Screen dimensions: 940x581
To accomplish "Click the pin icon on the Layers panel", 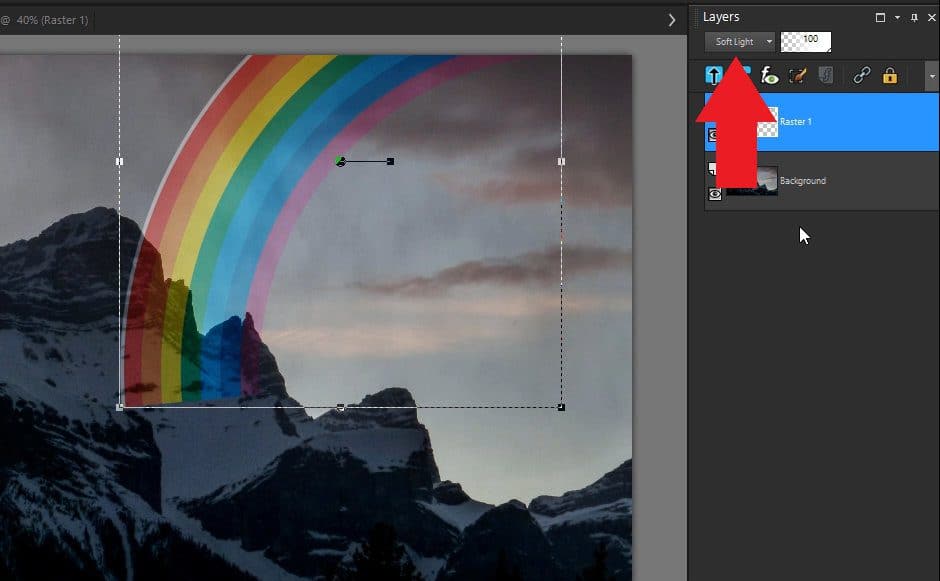I will [913, 17].
